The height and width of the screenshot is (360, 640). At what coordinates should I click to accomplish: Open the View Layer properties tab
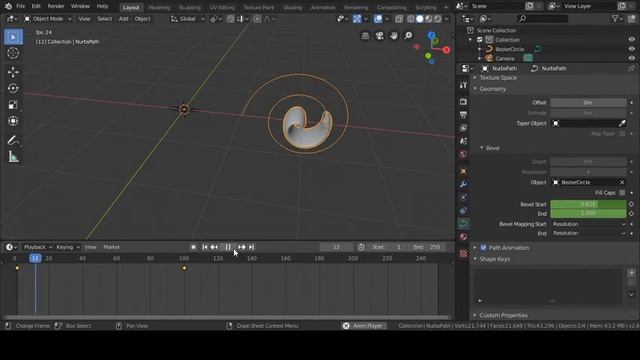click(x=463, y=128)
